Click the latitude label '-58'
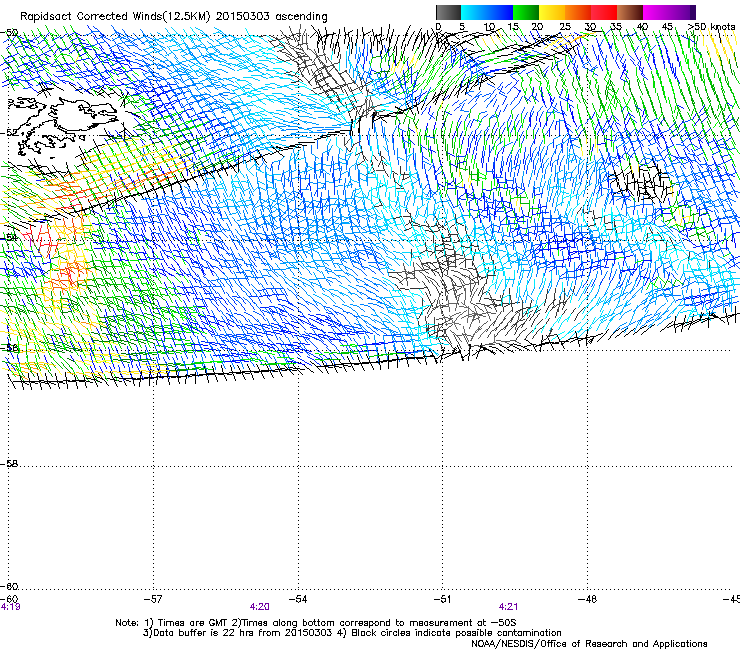The width and height of the screenshot is (740, 650). 9,464
